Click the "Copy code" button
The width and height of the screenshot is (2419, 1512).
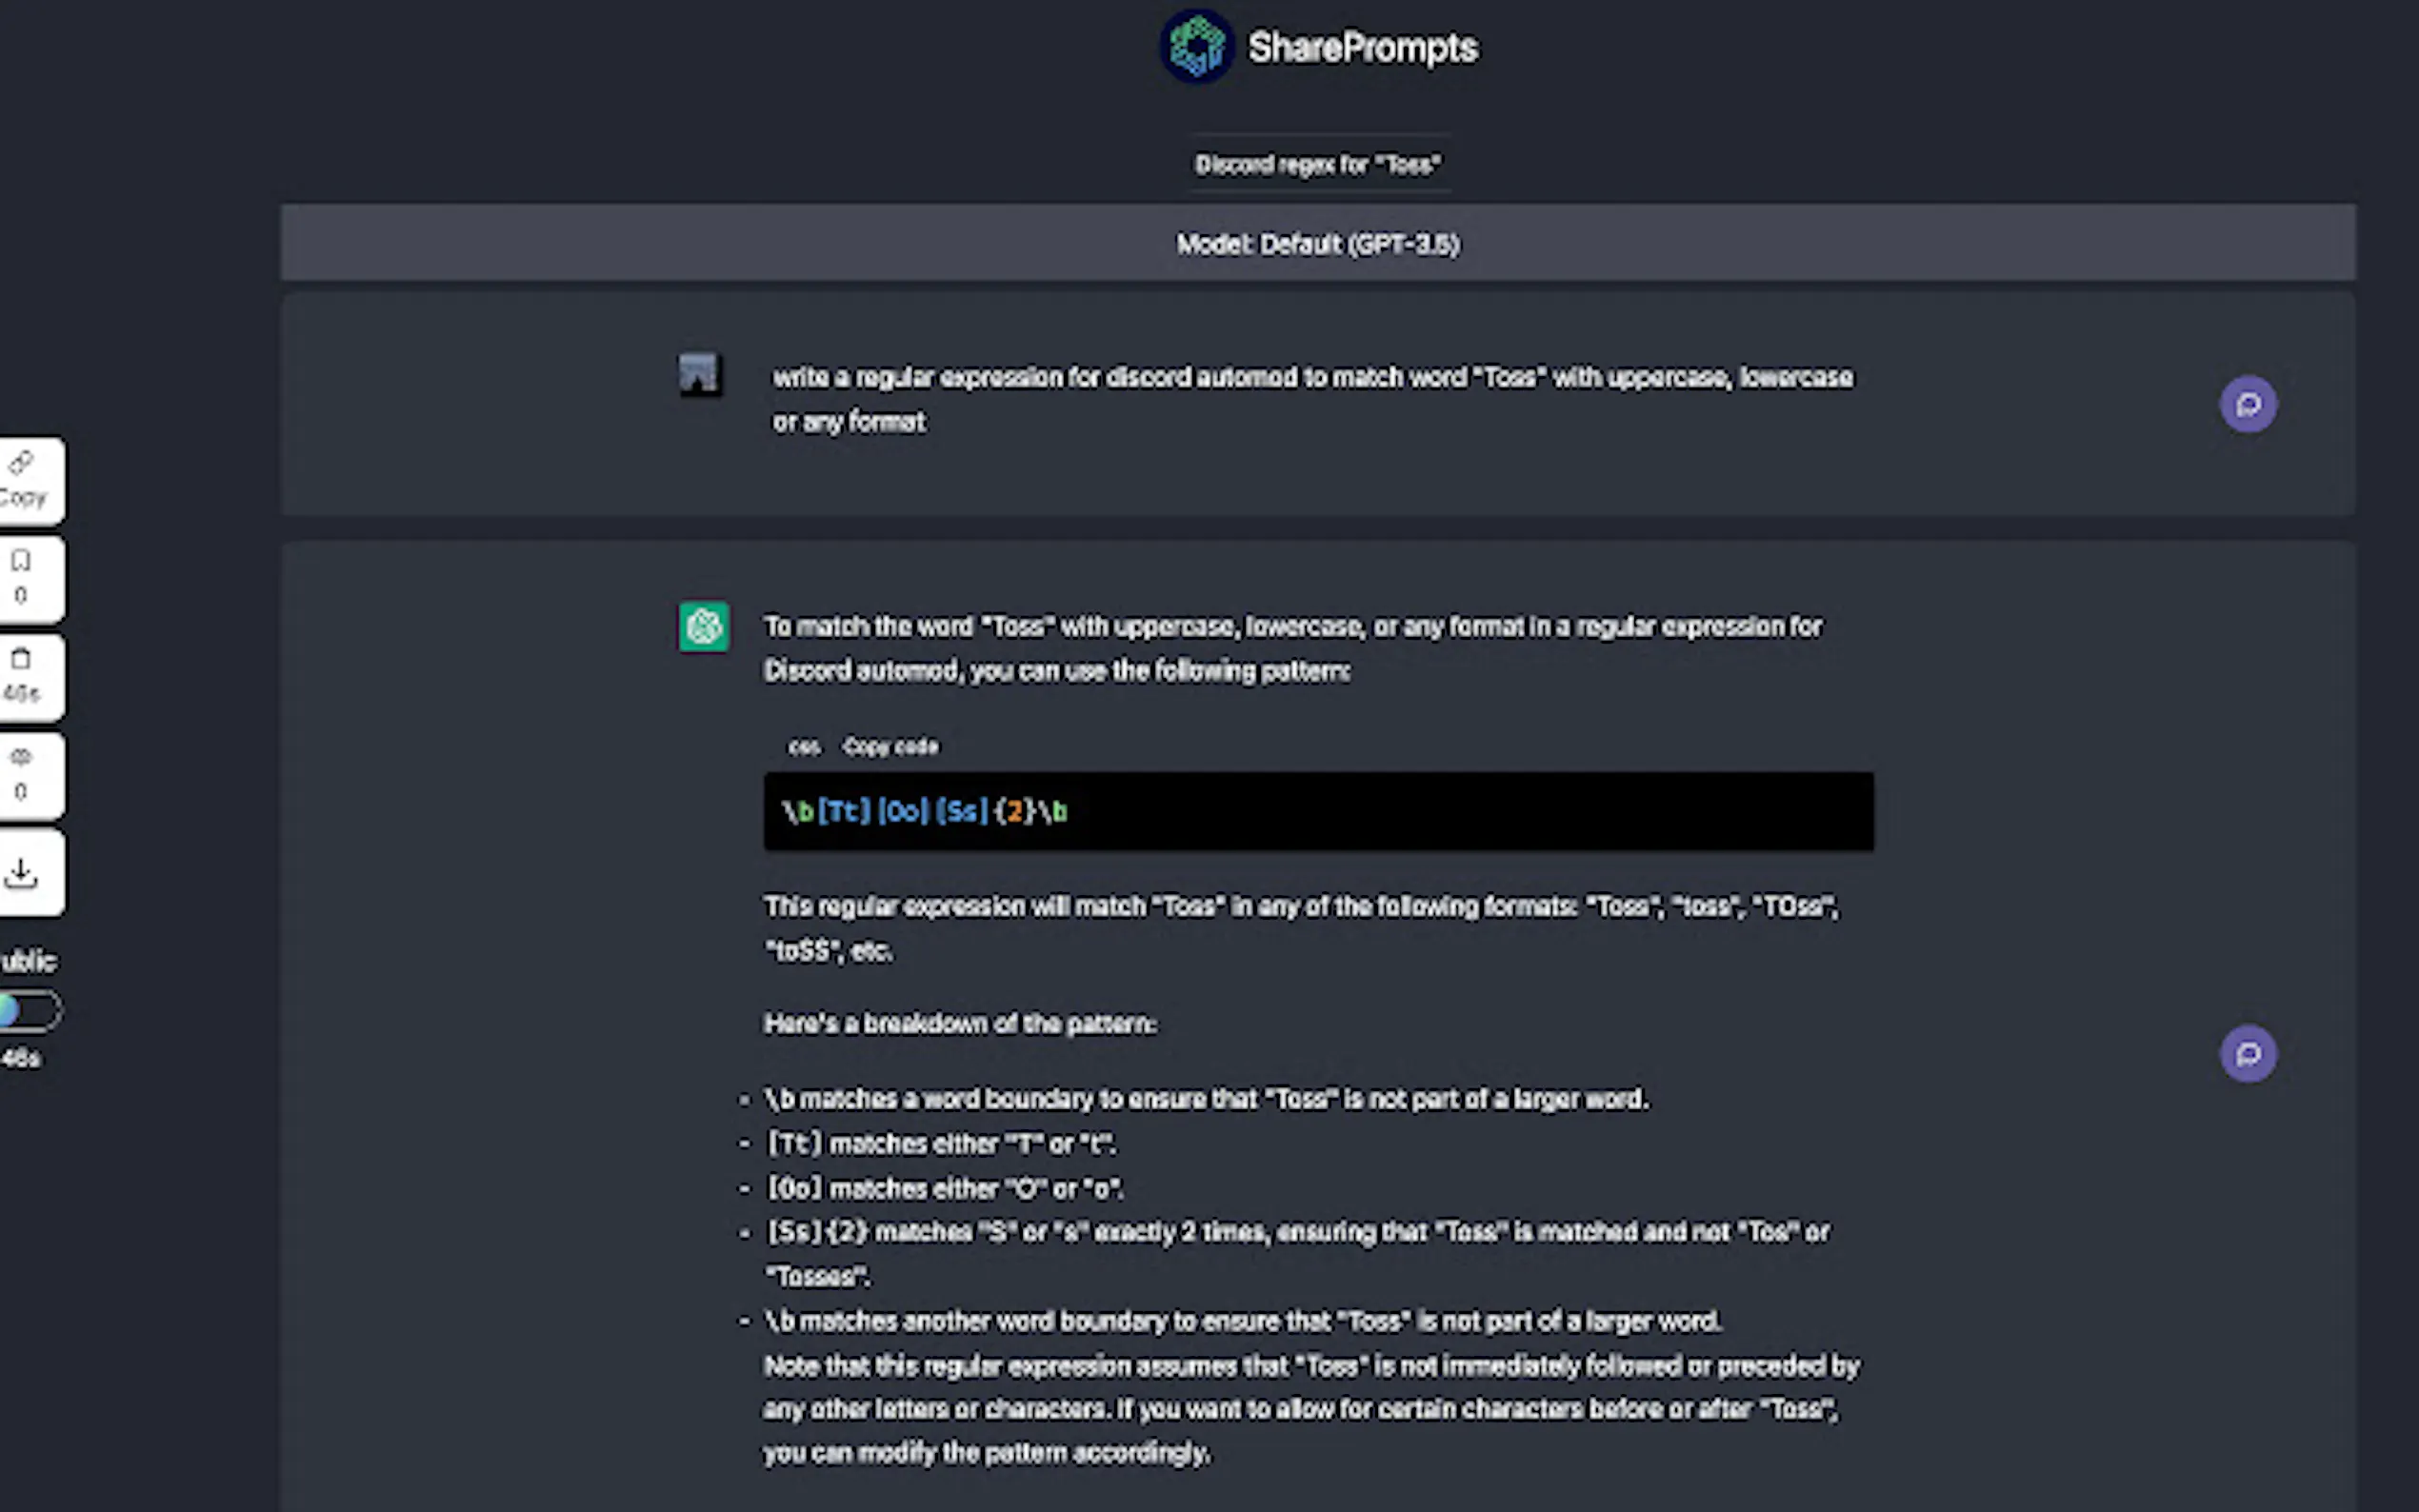890,747
